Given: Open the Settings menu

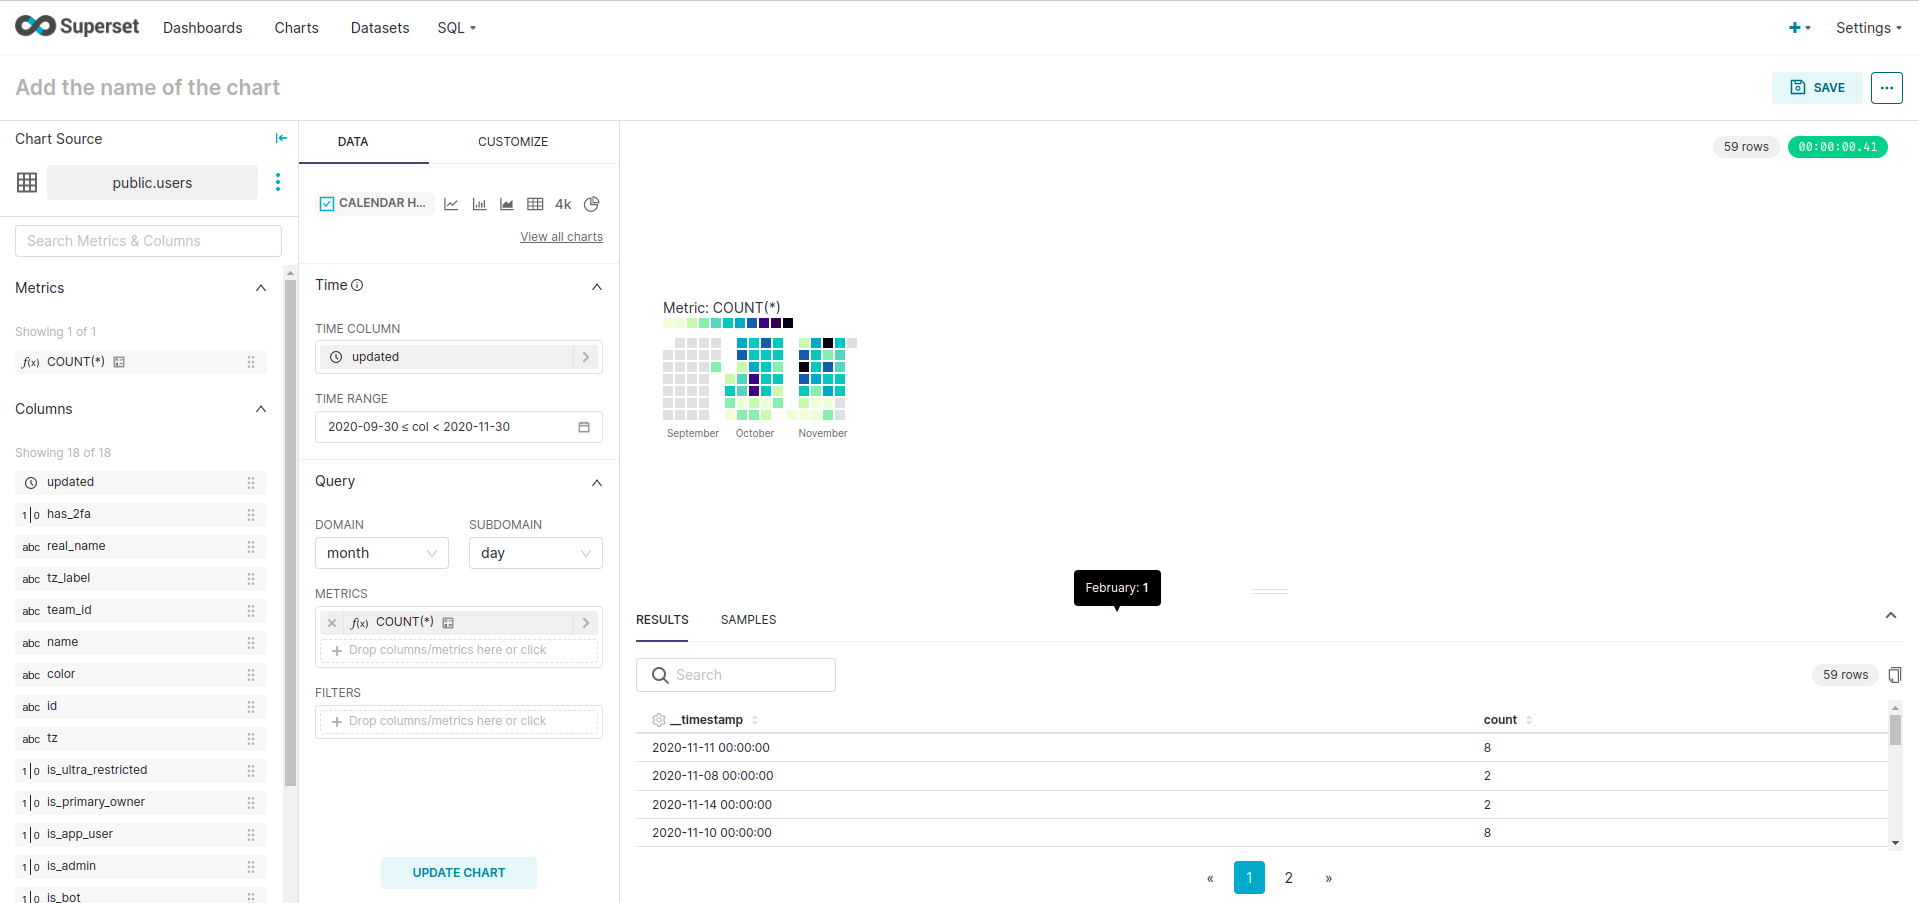Looking at the screenshot, I should click(x=1869, y=28).
